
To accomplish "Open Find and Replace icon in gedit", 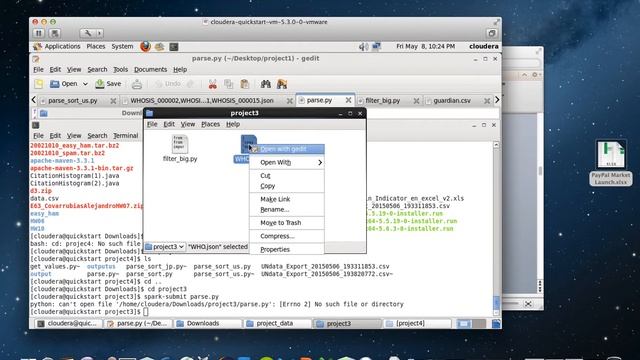I will point(282,84).
